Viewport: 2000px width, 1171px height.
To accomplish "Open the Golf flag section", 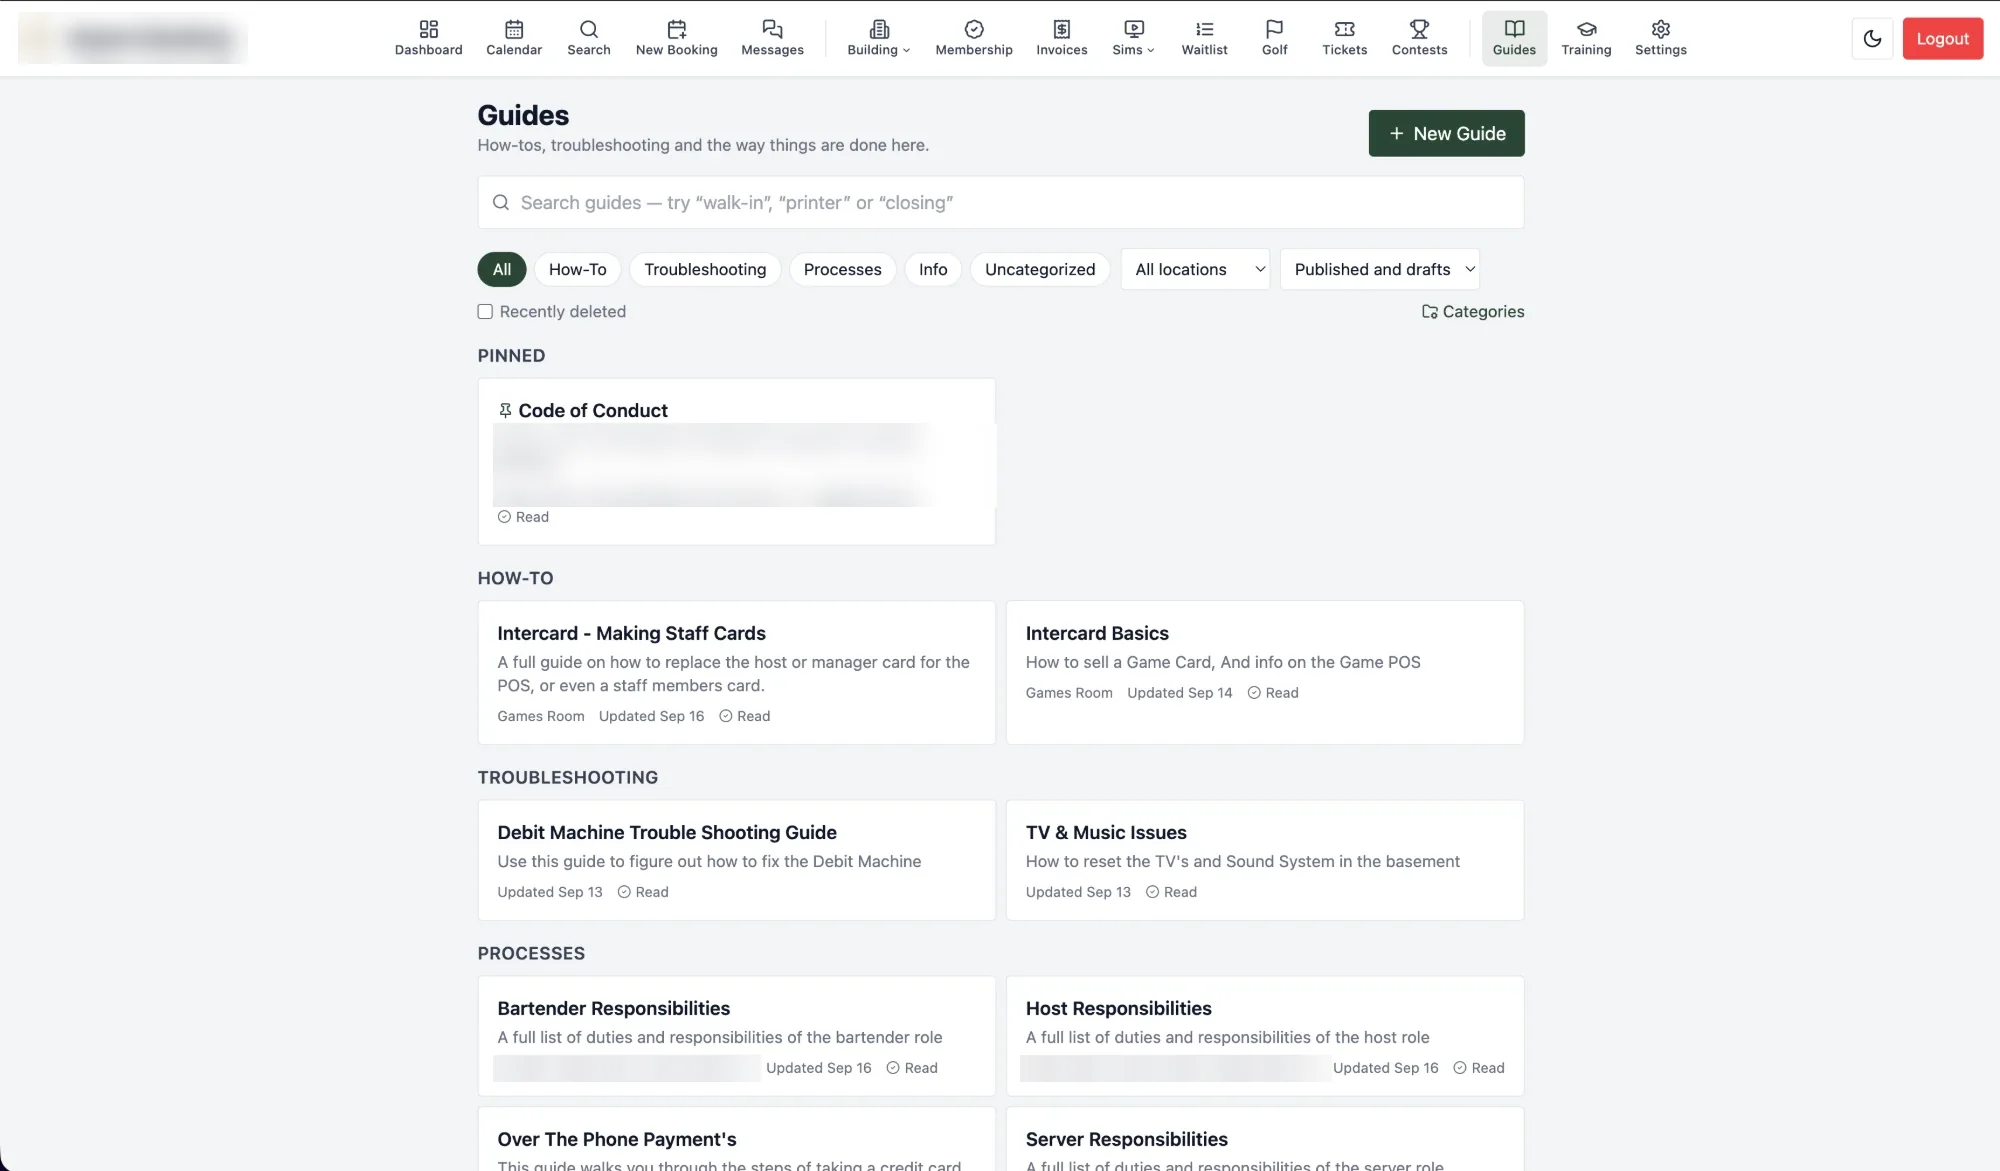I will coord(1274,38).
